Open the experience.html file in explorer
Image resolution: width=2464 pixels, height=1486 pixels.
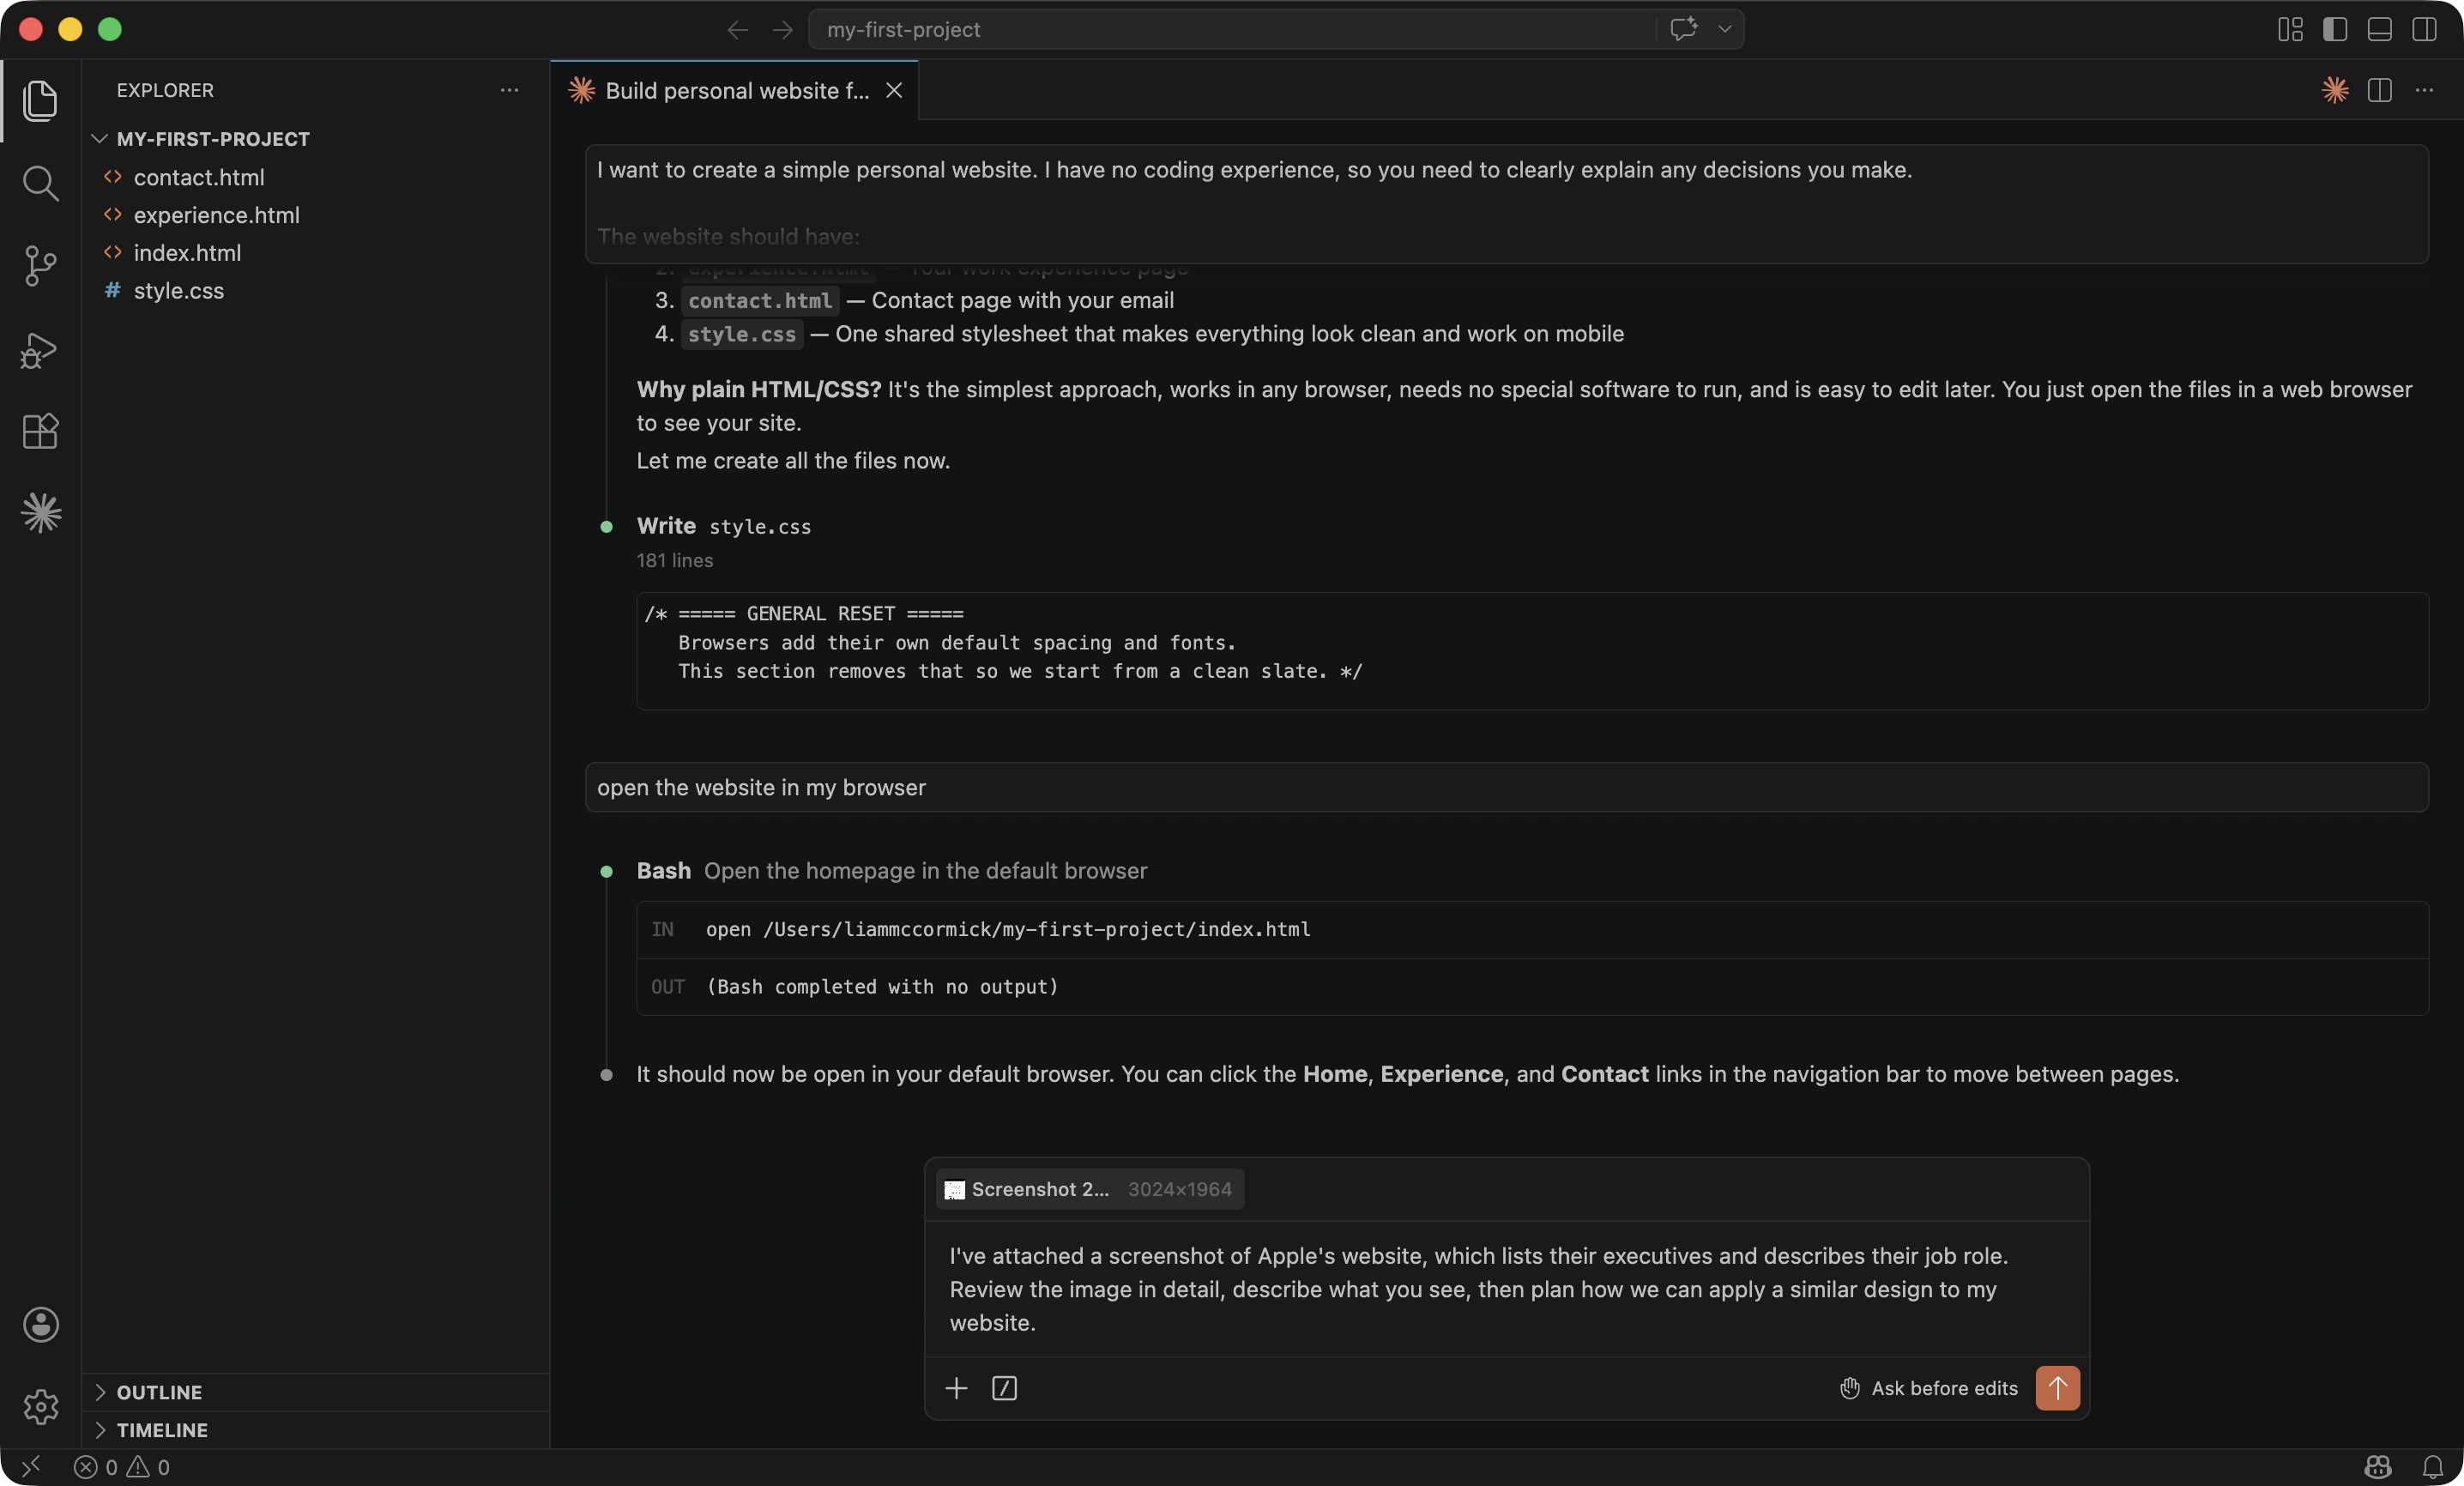click(x=216, y=215)
